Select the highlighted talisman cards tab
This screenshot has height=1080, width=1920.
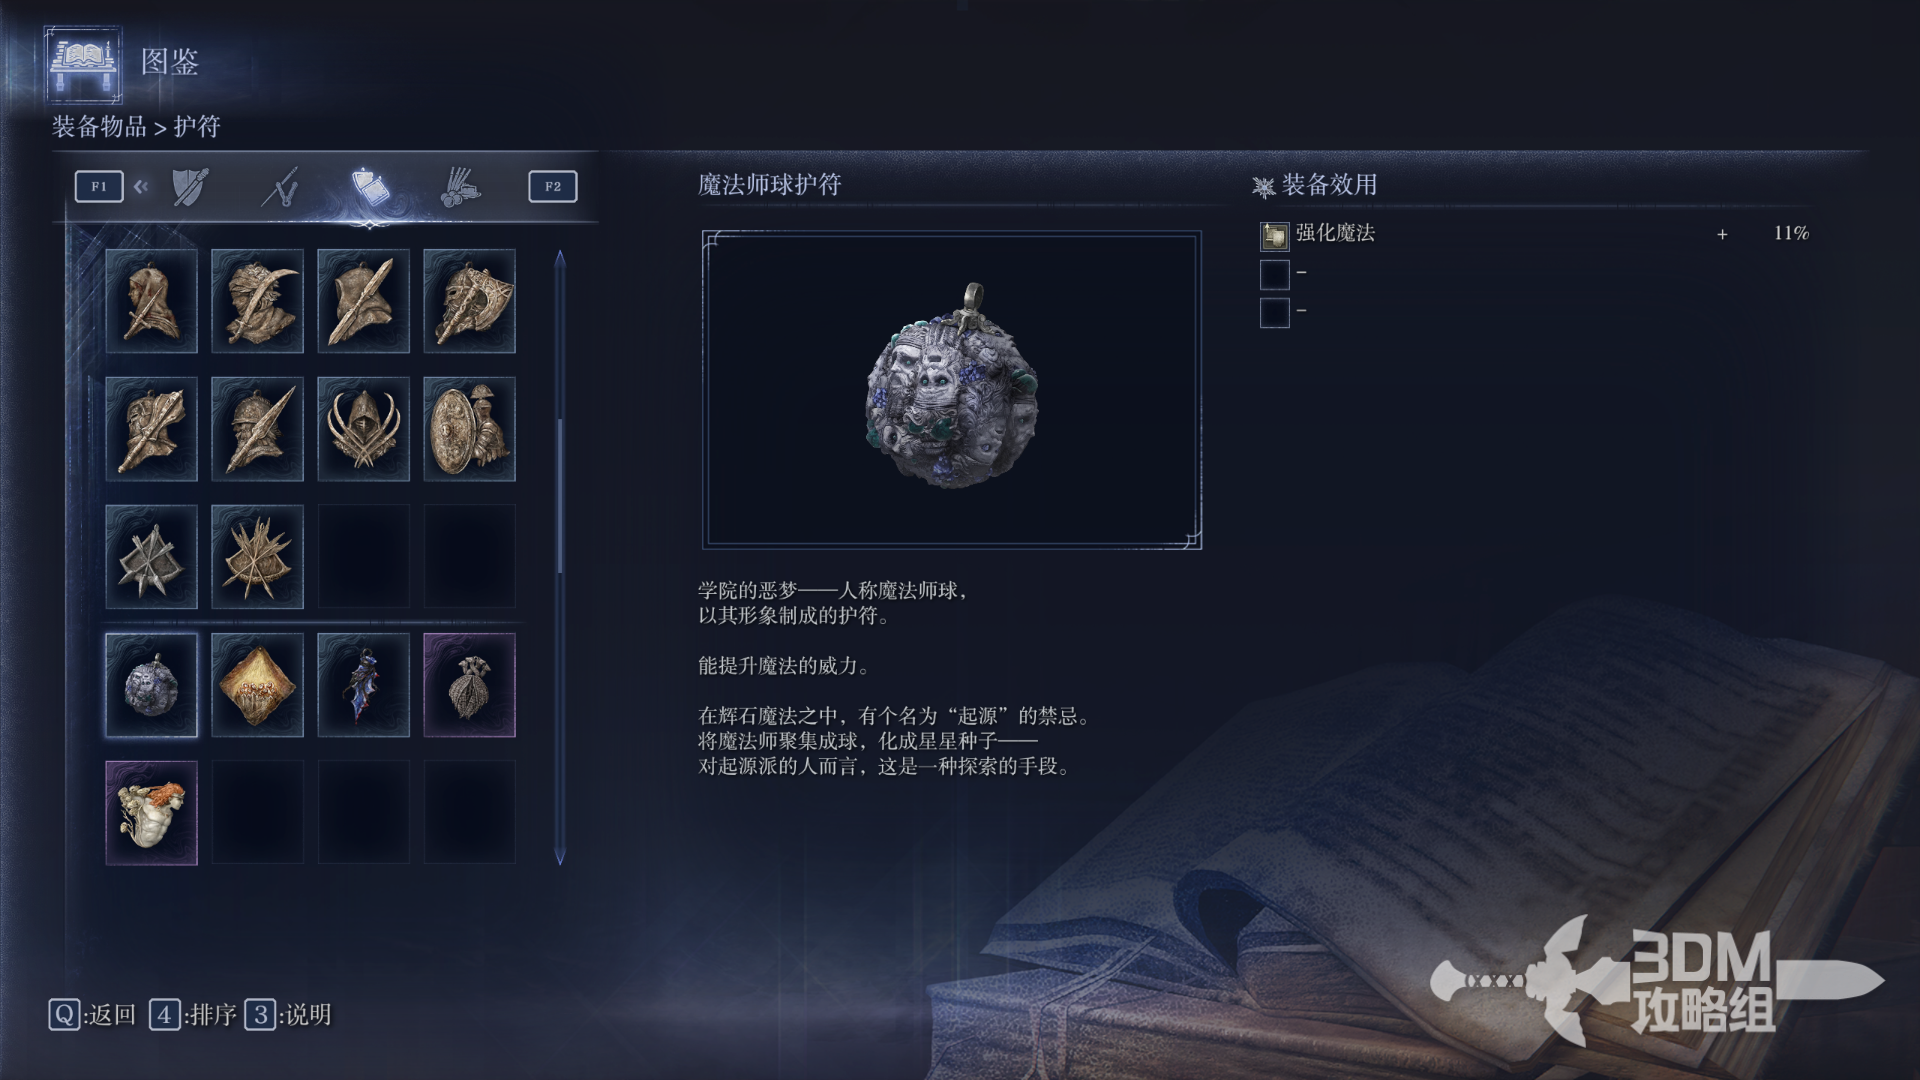pyautogui.click(x=370, y=187)
